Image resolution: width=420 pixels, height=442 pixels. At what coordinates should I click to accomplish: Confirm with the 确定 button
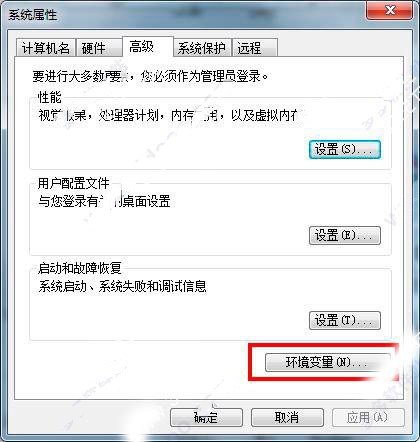206,417
